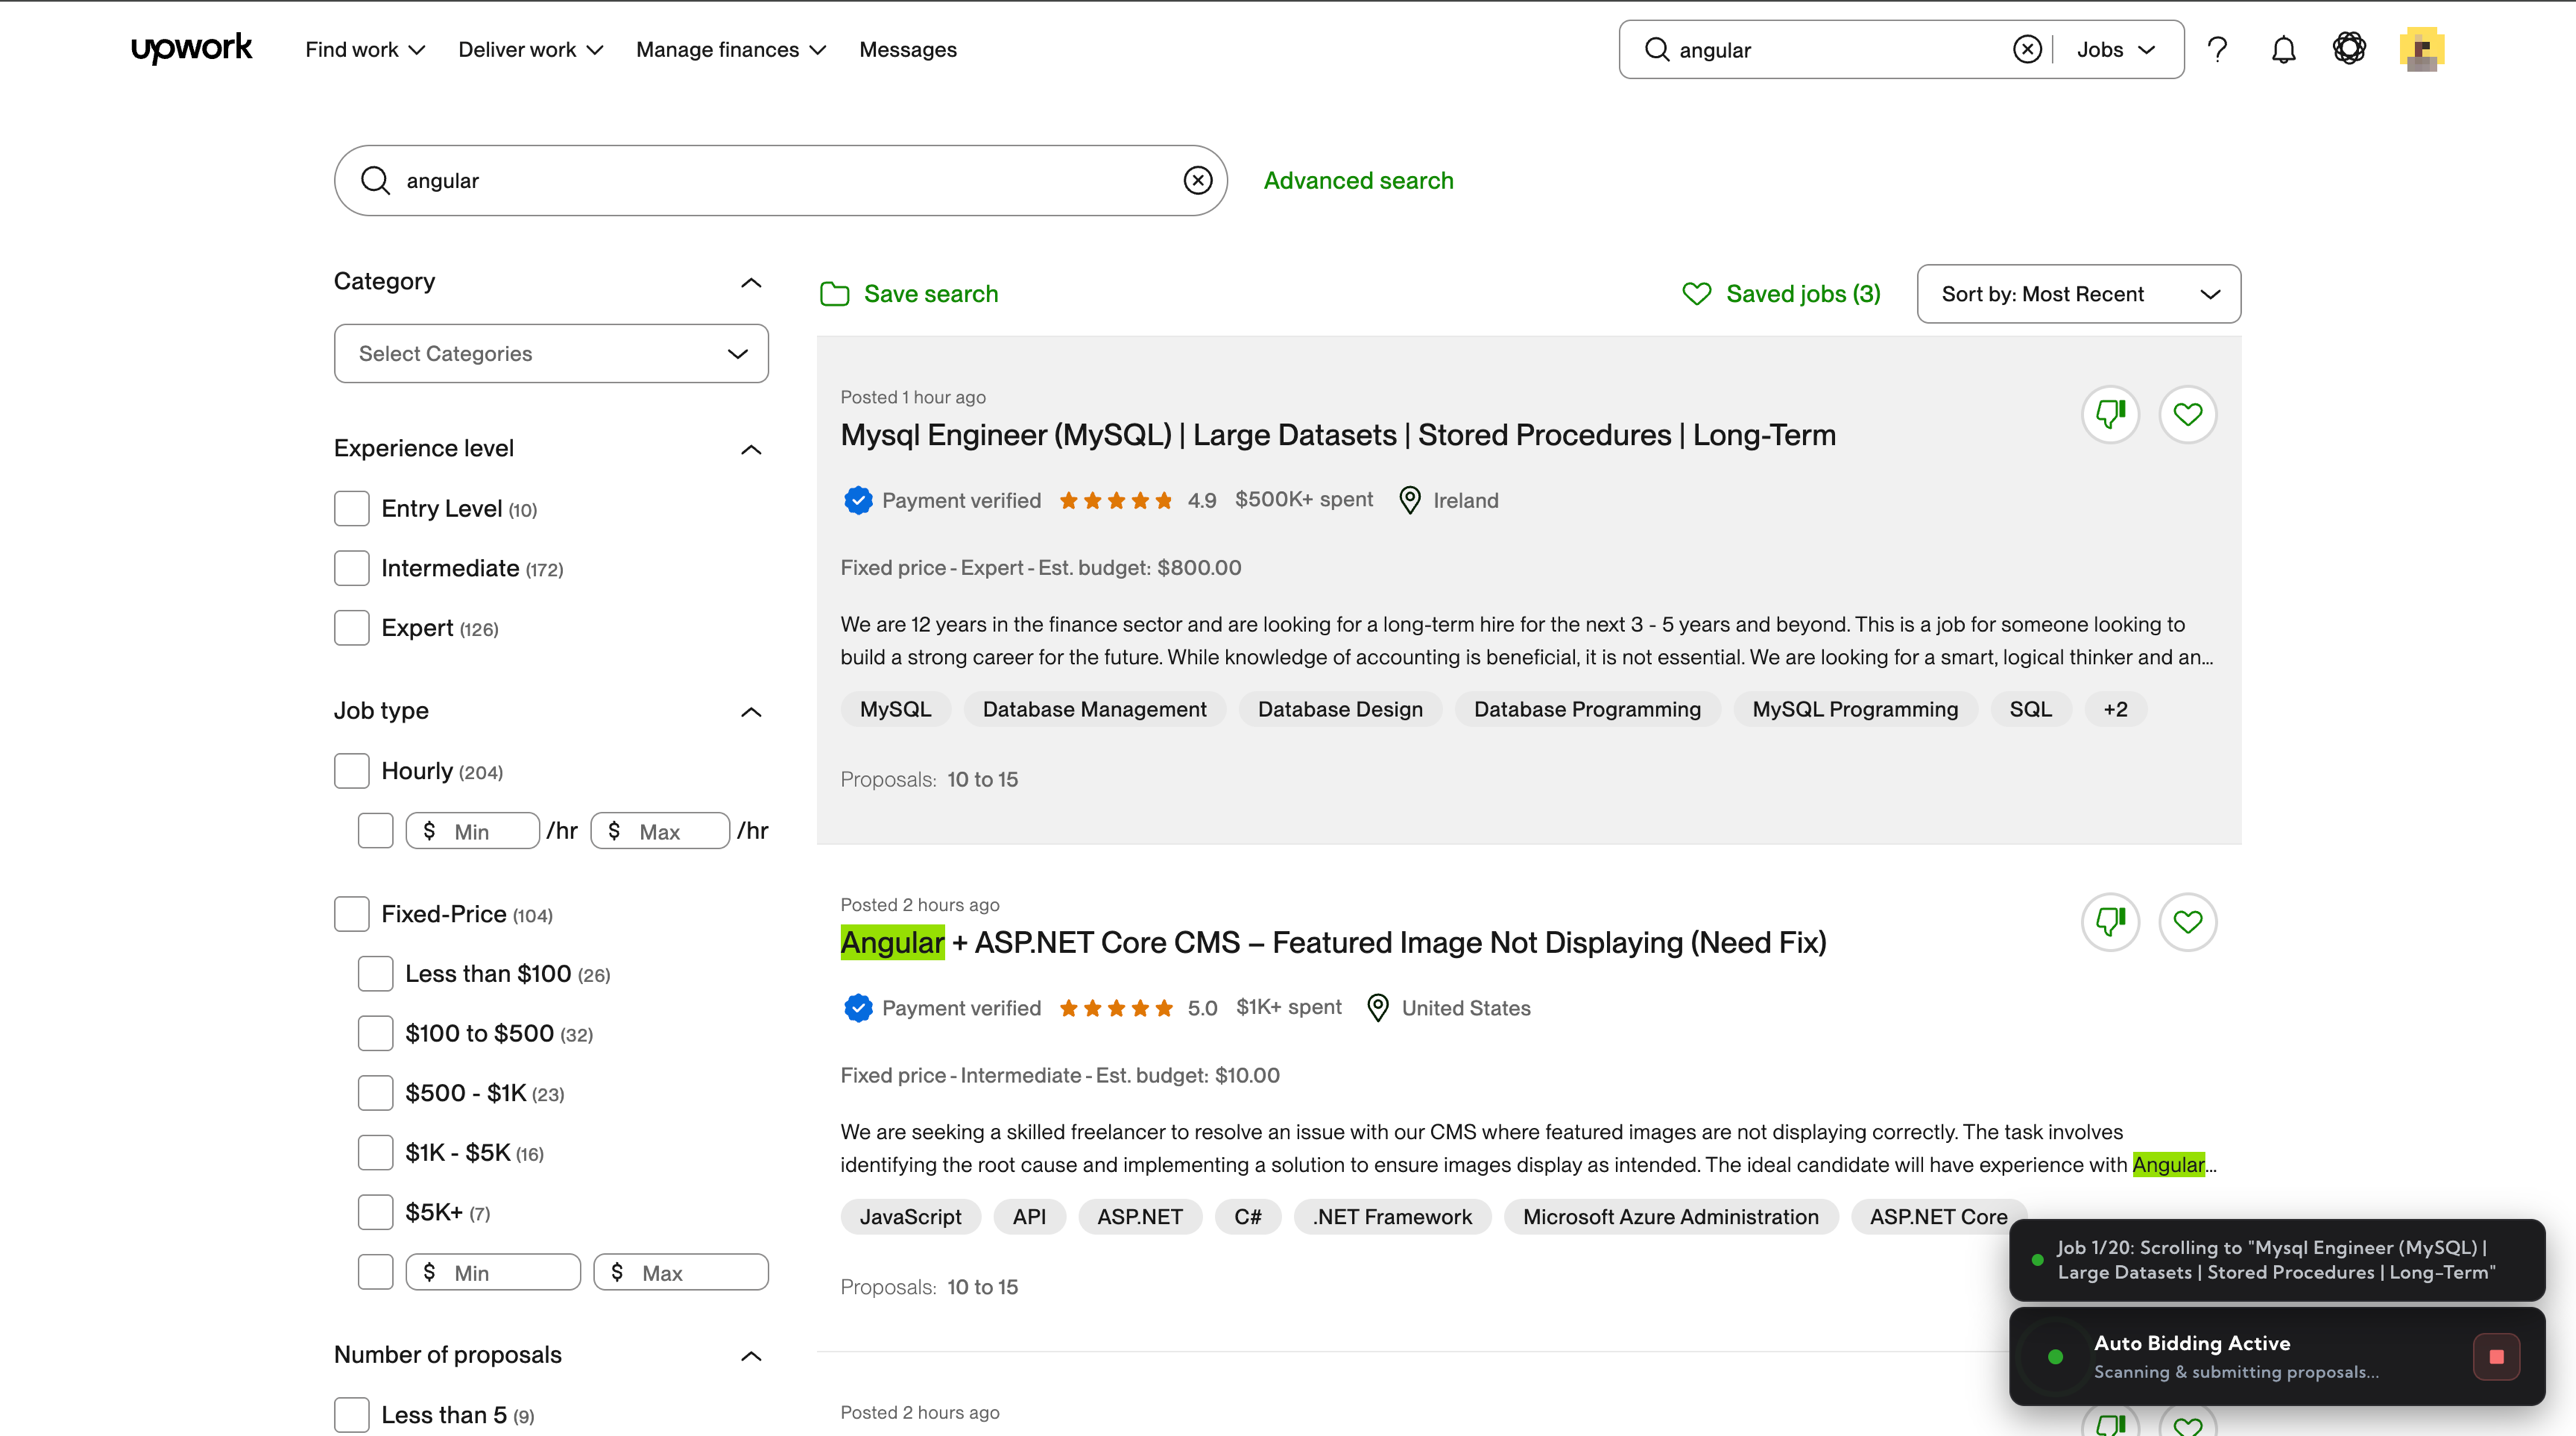The height and width of the screenshot is (1436, 2576).
Task: Click the Saved jobs heart icon
Action: [1696, 294]
